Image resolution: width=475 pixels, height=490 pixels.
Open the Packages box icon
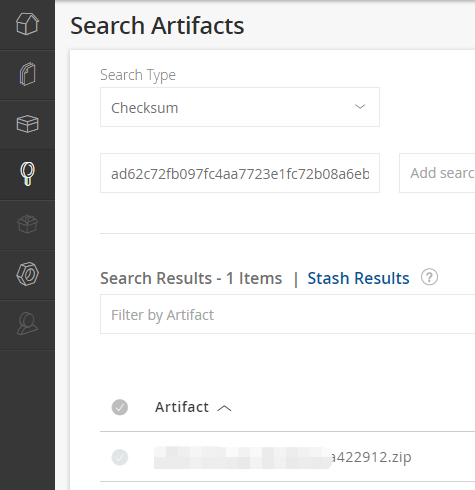point(27,124)
